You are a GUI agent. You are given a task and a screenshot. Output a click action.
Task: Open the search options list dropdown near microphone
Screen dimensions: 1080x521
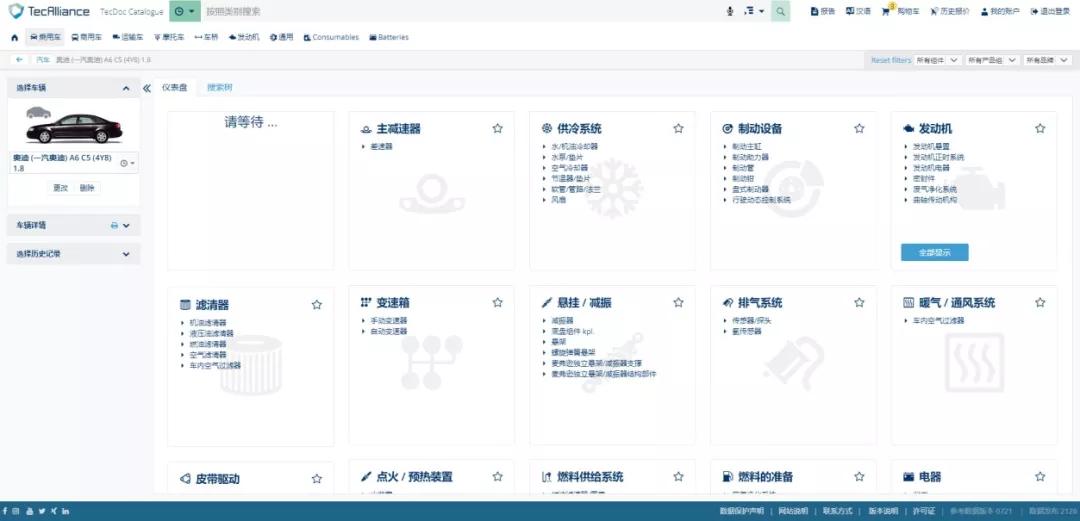(x=755, y=11)
